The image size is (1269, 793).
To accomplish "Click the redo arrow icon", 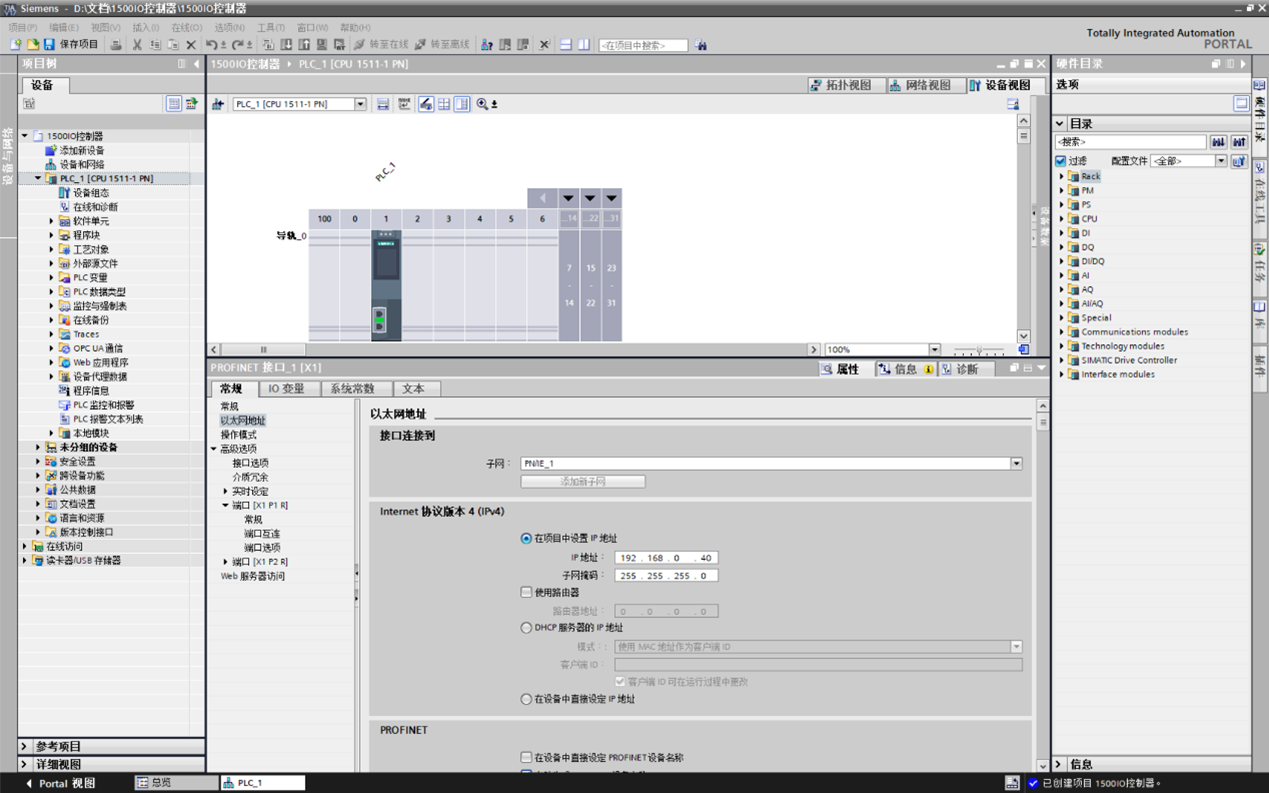I will click(237, 45).
